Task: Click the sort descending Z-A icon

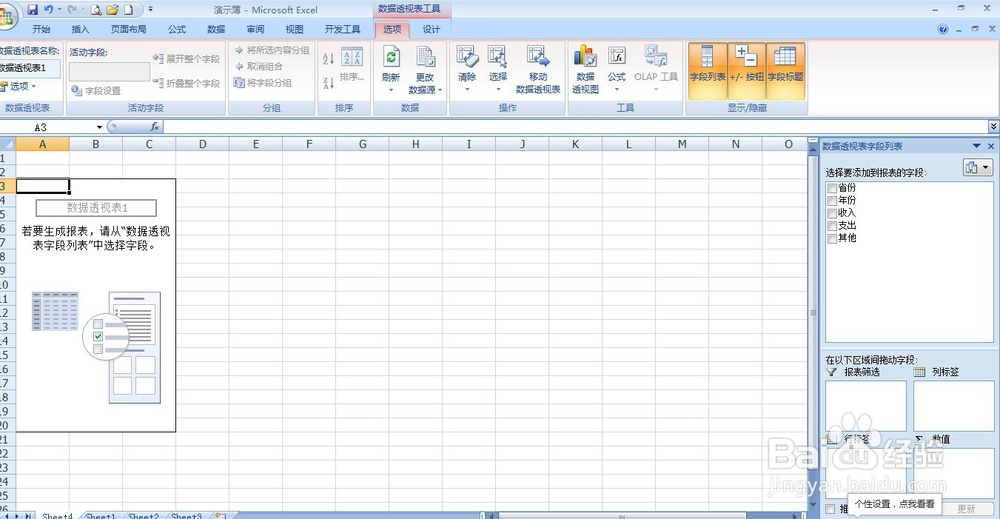Action: tap(328, 83)
